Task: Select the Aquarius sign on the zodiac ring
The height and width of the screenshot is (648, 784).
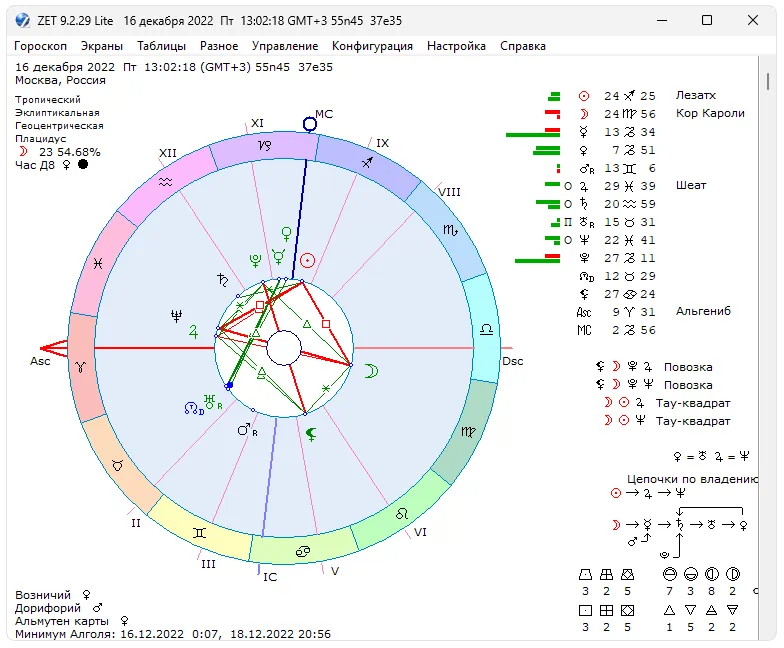Action: (166, 182)
